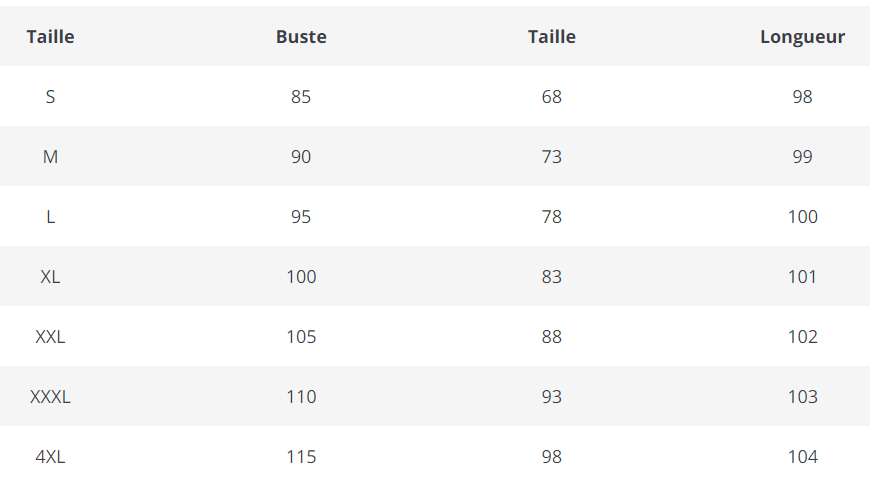
Task: Select the M size label
Action: [x=50, y=157]
